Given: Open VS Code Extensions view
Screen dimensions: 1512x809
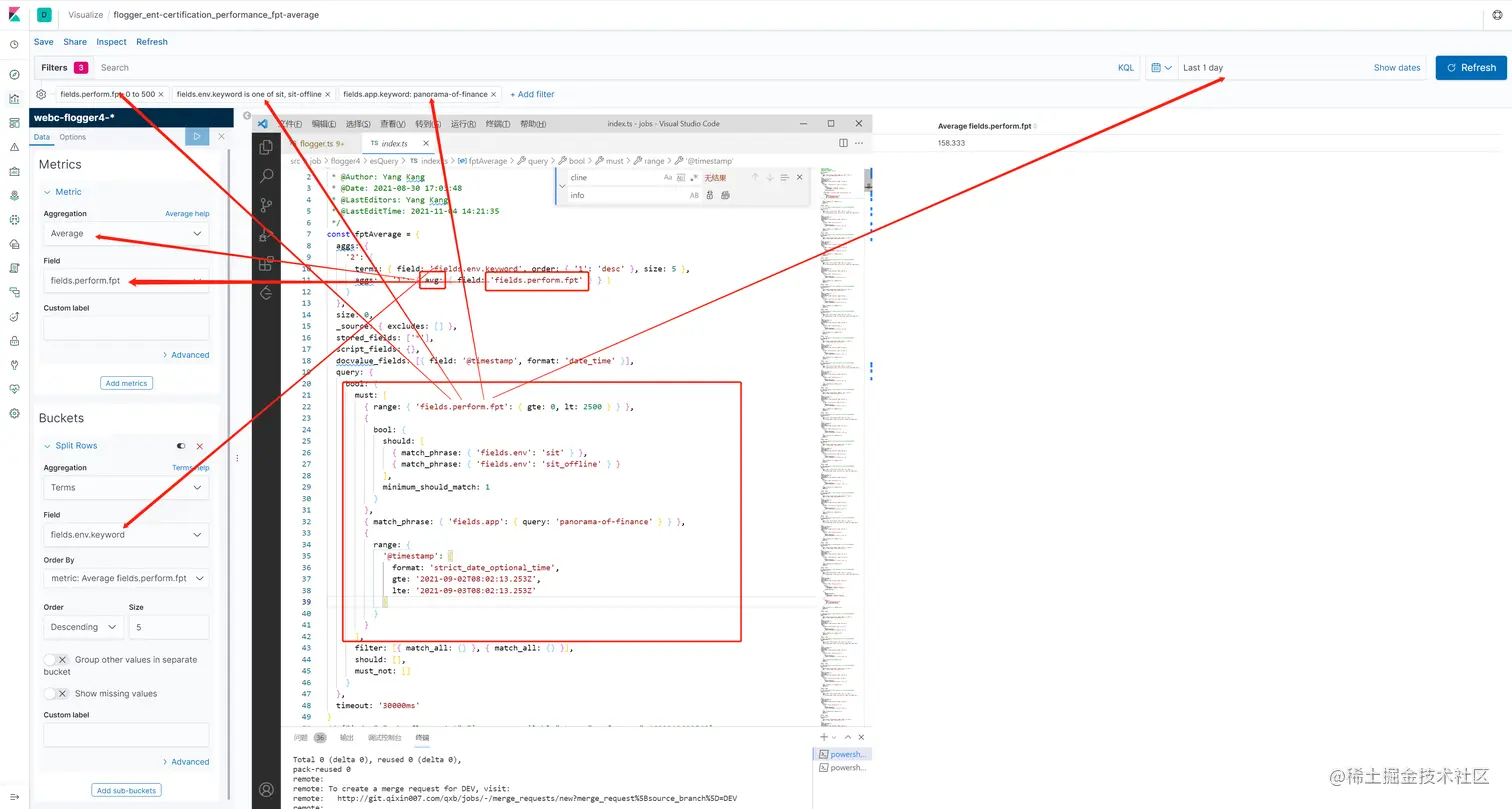Looking at the screenshot, I should click(266, 264).
